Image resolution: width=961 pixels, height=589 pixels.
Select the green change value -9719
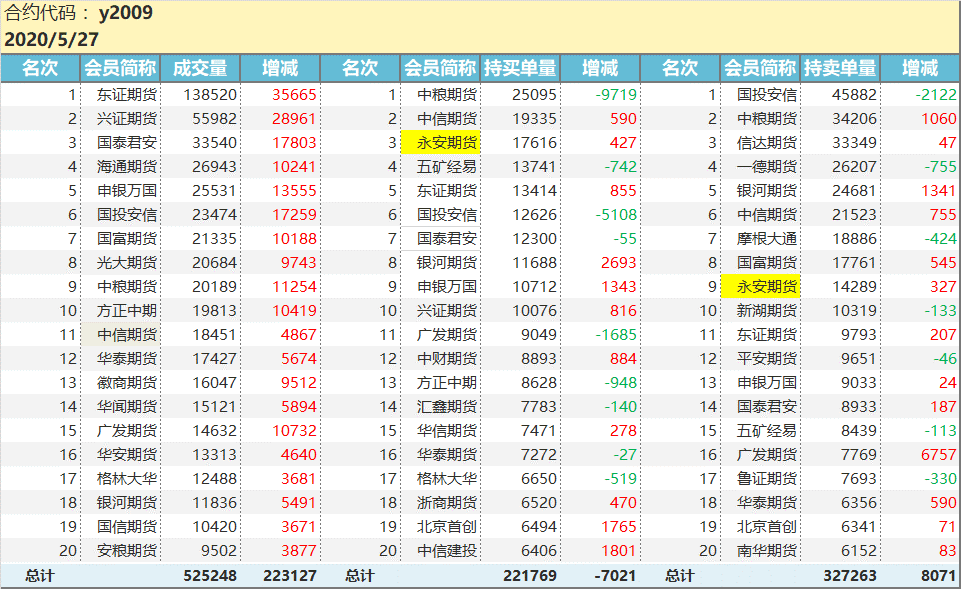[x=616, y=95]
